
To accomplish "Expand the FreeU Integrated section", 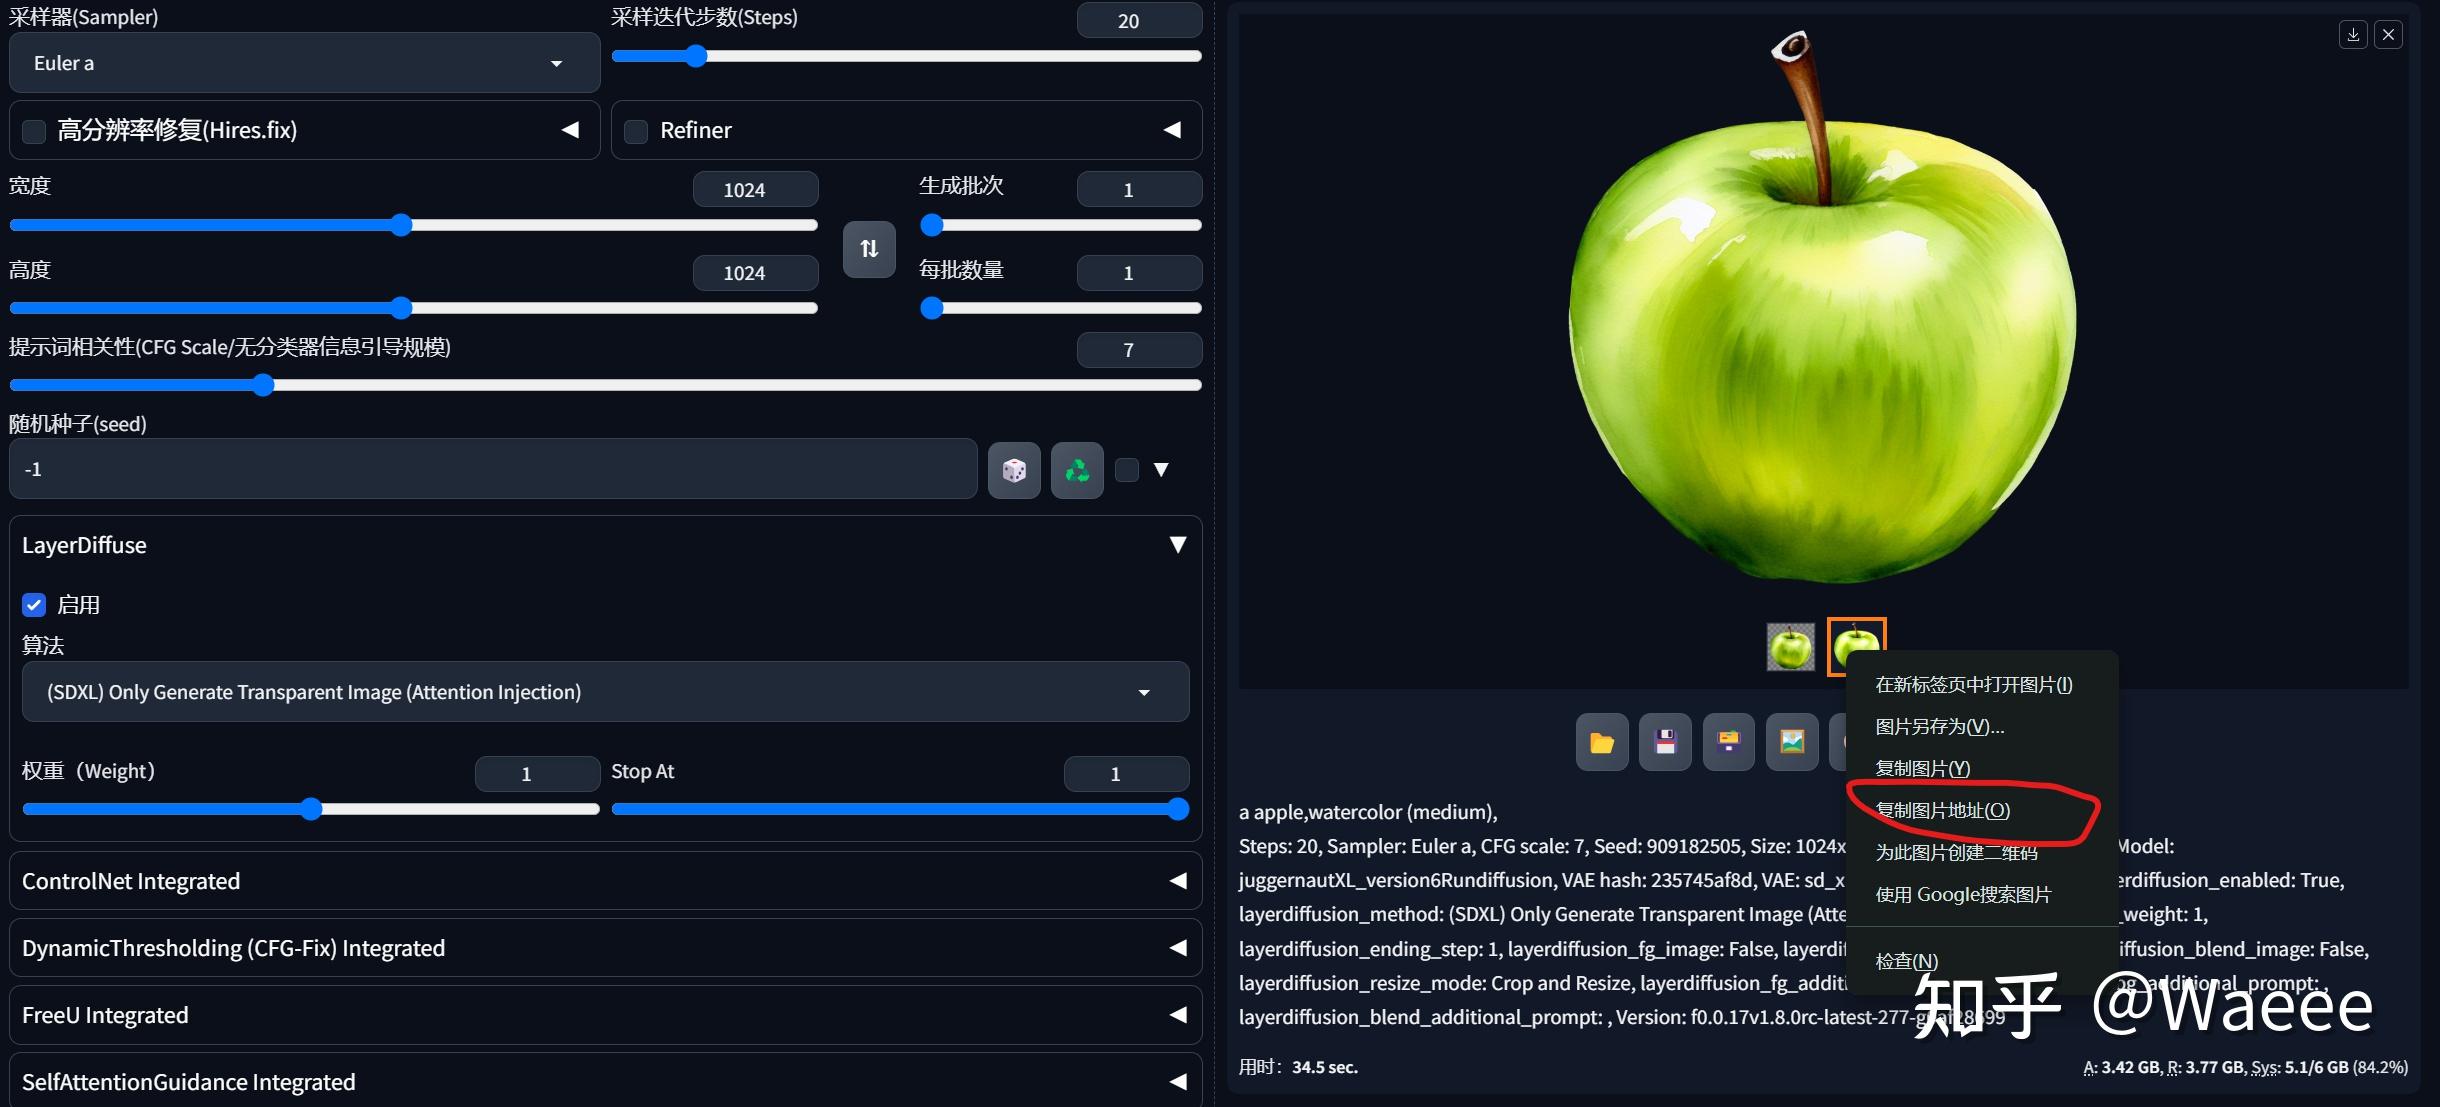I will 605,1015.
